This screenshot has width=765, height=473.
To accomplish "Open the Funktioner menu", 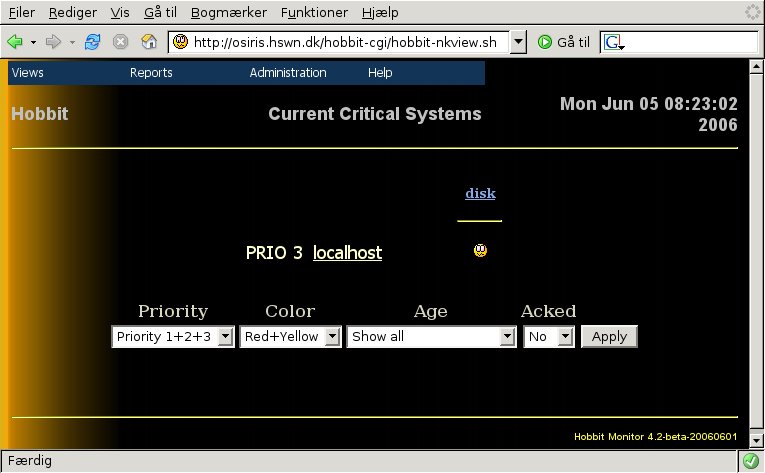I will (314, 12).
